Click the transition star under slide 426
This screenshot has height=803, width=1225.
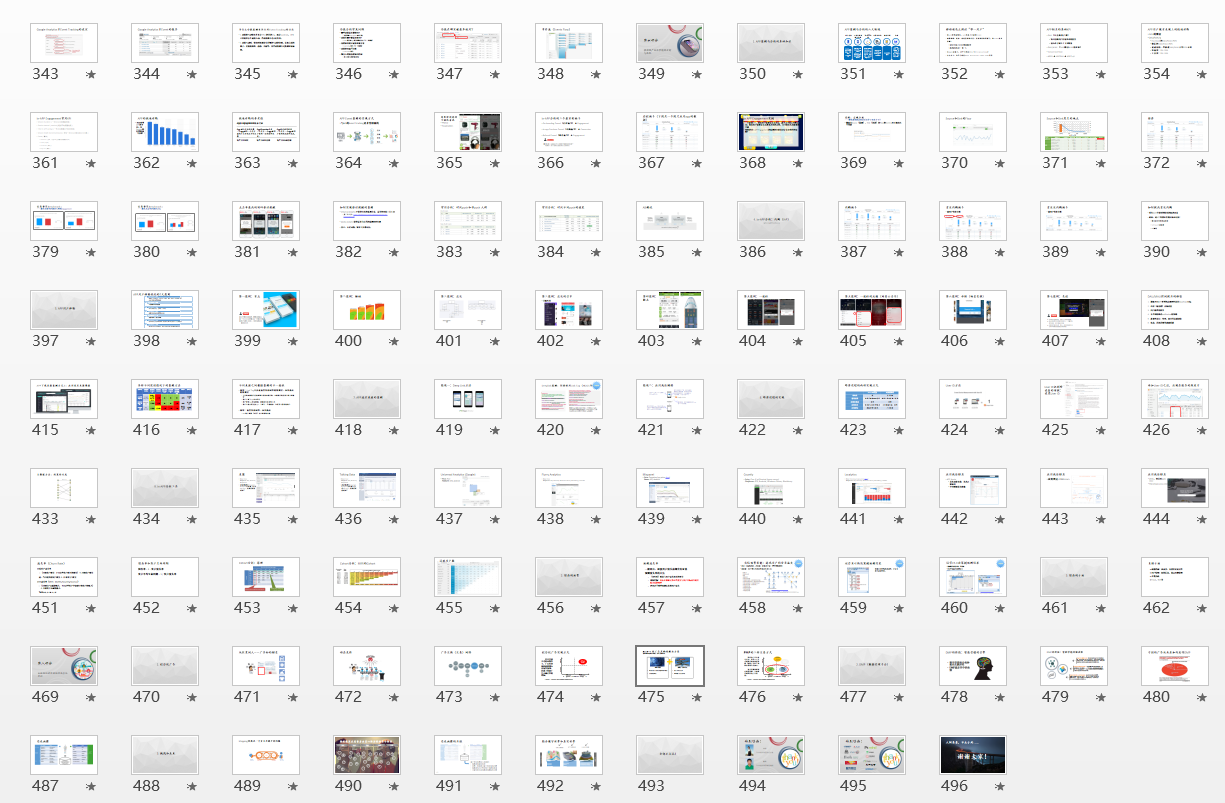[1202, 430]
